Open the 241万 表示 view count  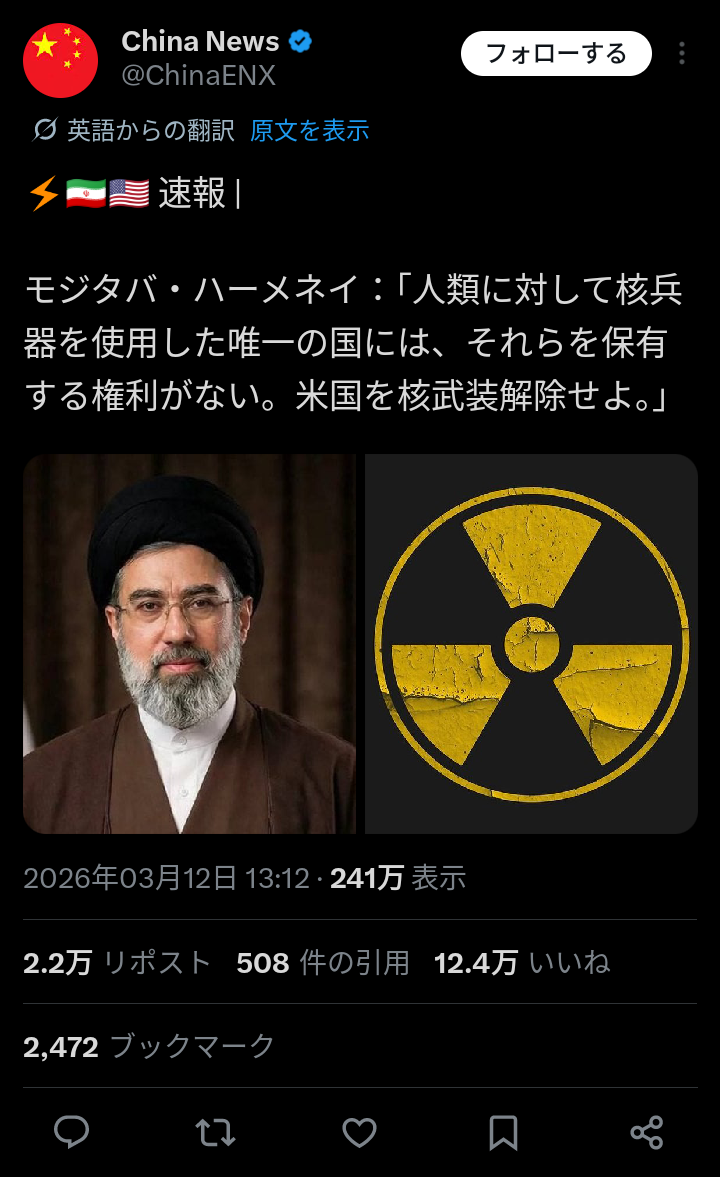(x=398, y=877)
